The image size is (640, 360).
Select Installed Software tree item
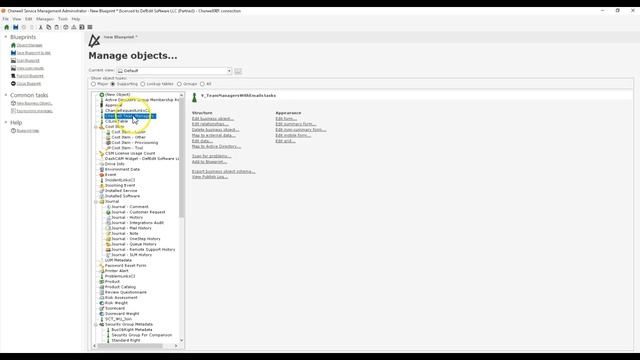[x=122, y=196]
